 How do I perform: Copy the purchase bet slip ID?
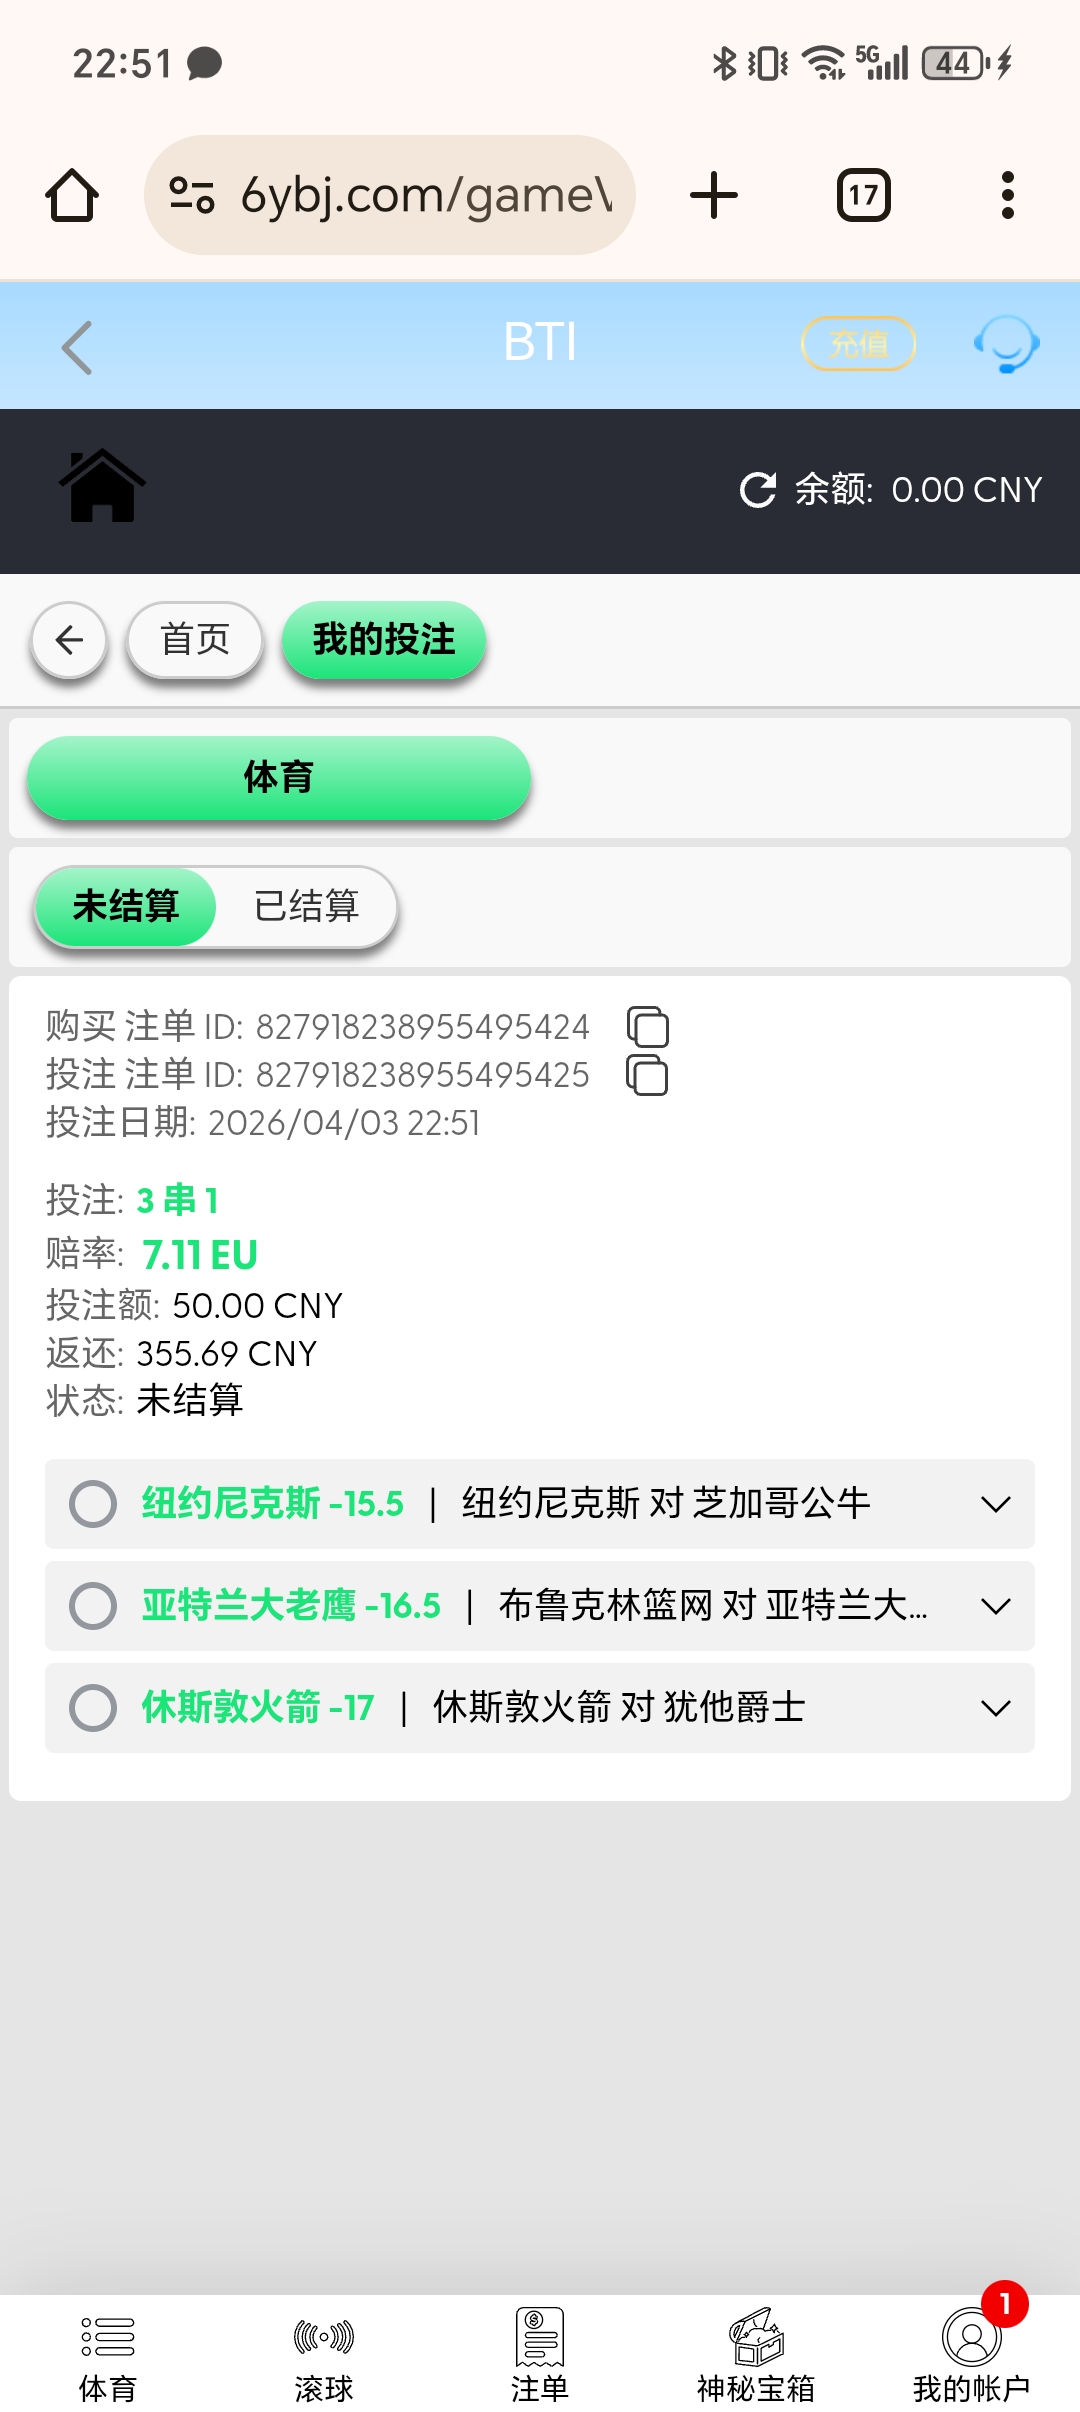[648, 1027]
